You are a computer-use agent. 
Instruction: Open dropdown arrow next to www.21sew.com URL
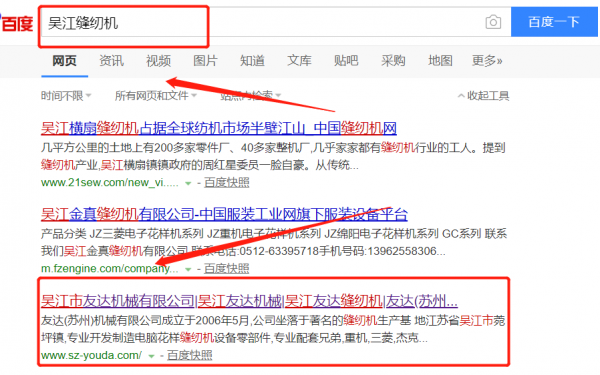tap(188, 183)
